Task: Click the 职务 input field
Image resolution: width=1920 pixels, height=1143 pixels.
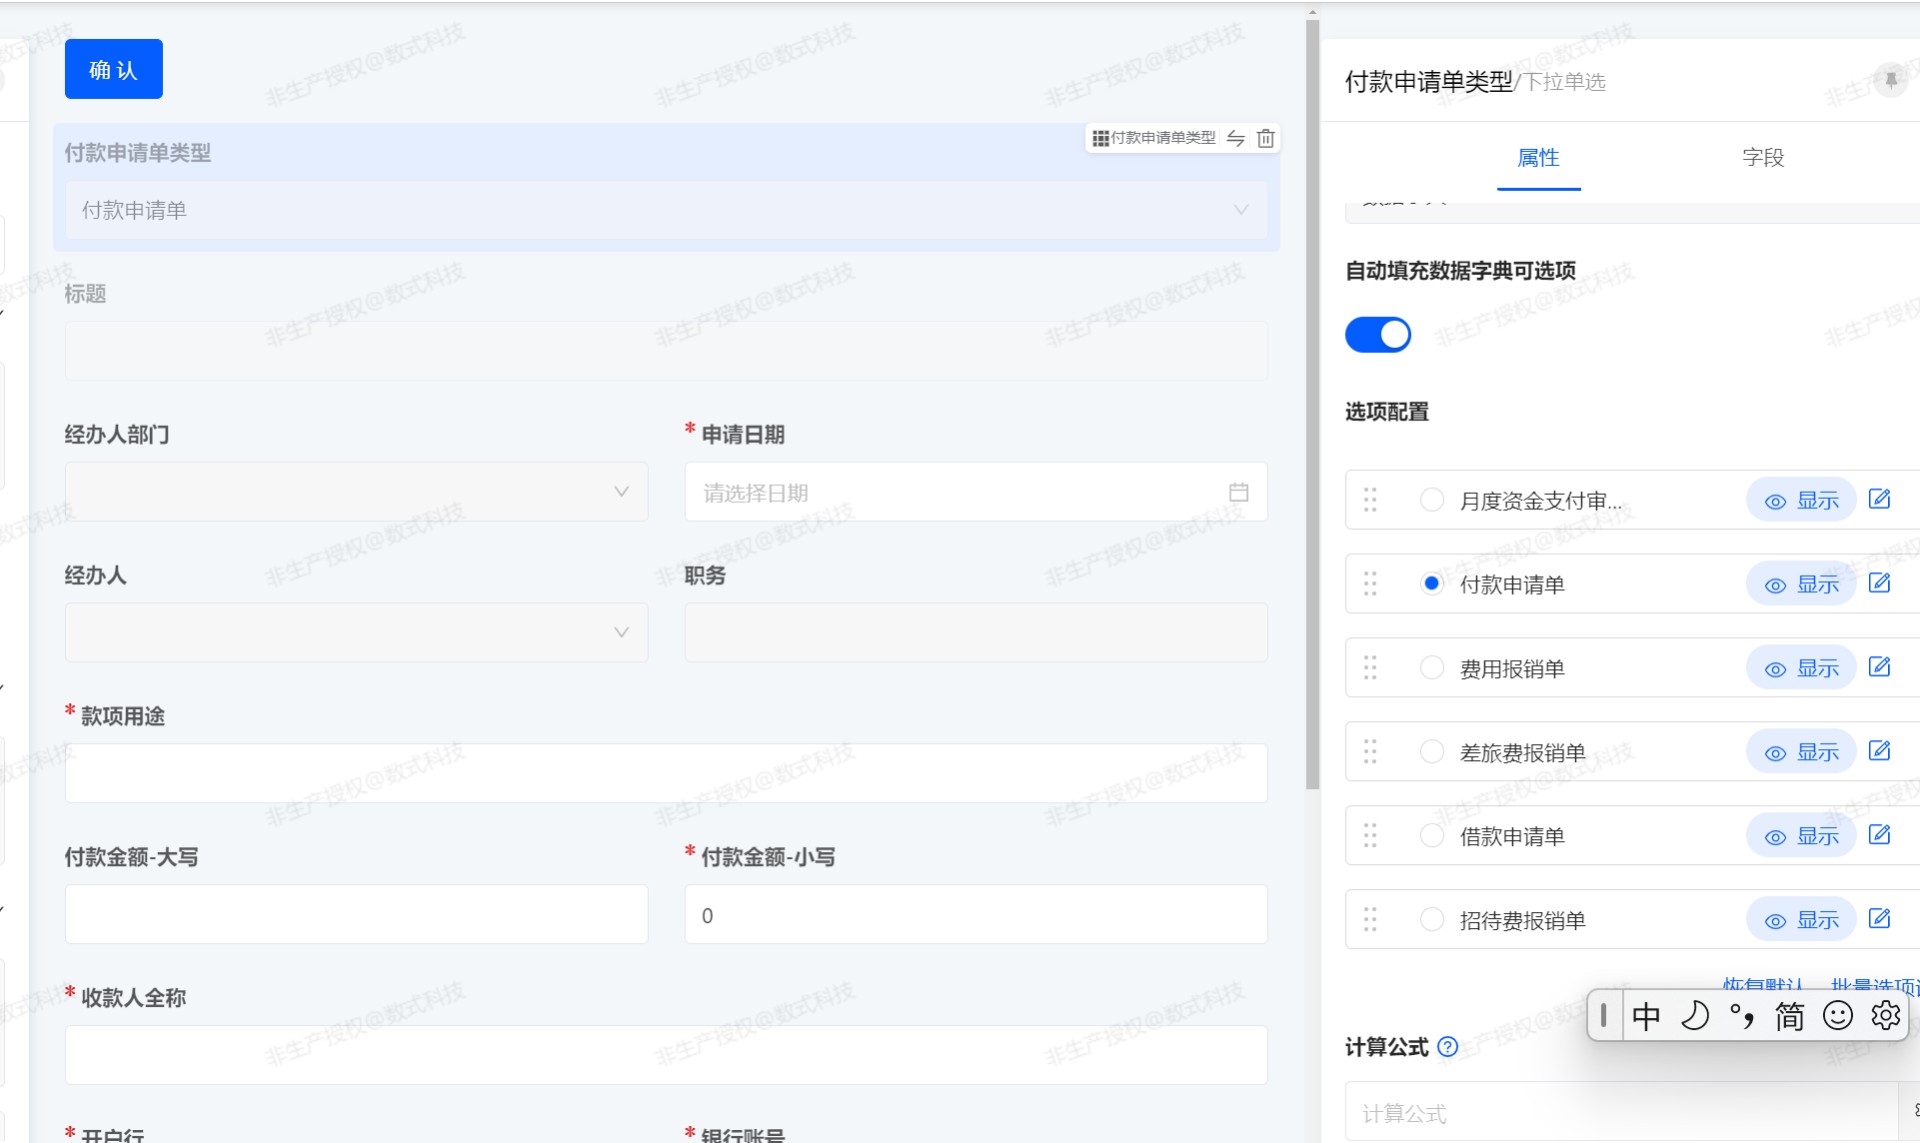Action: [976, 632]
